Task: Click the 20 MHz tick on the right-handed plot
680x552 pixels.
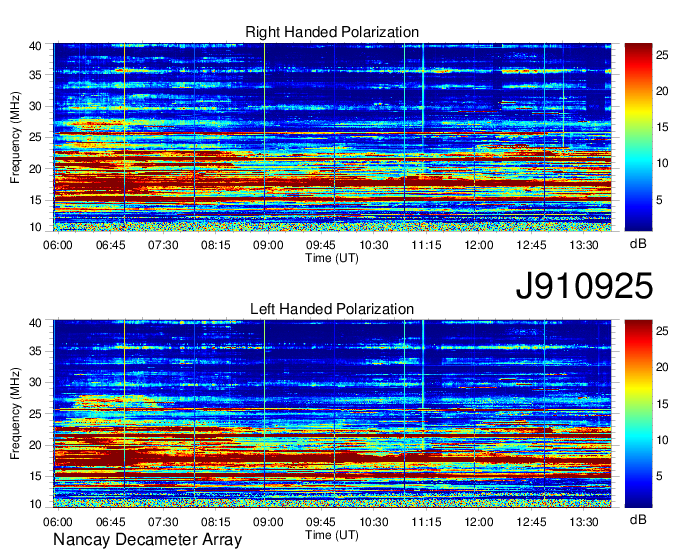Action: (35, 169)
